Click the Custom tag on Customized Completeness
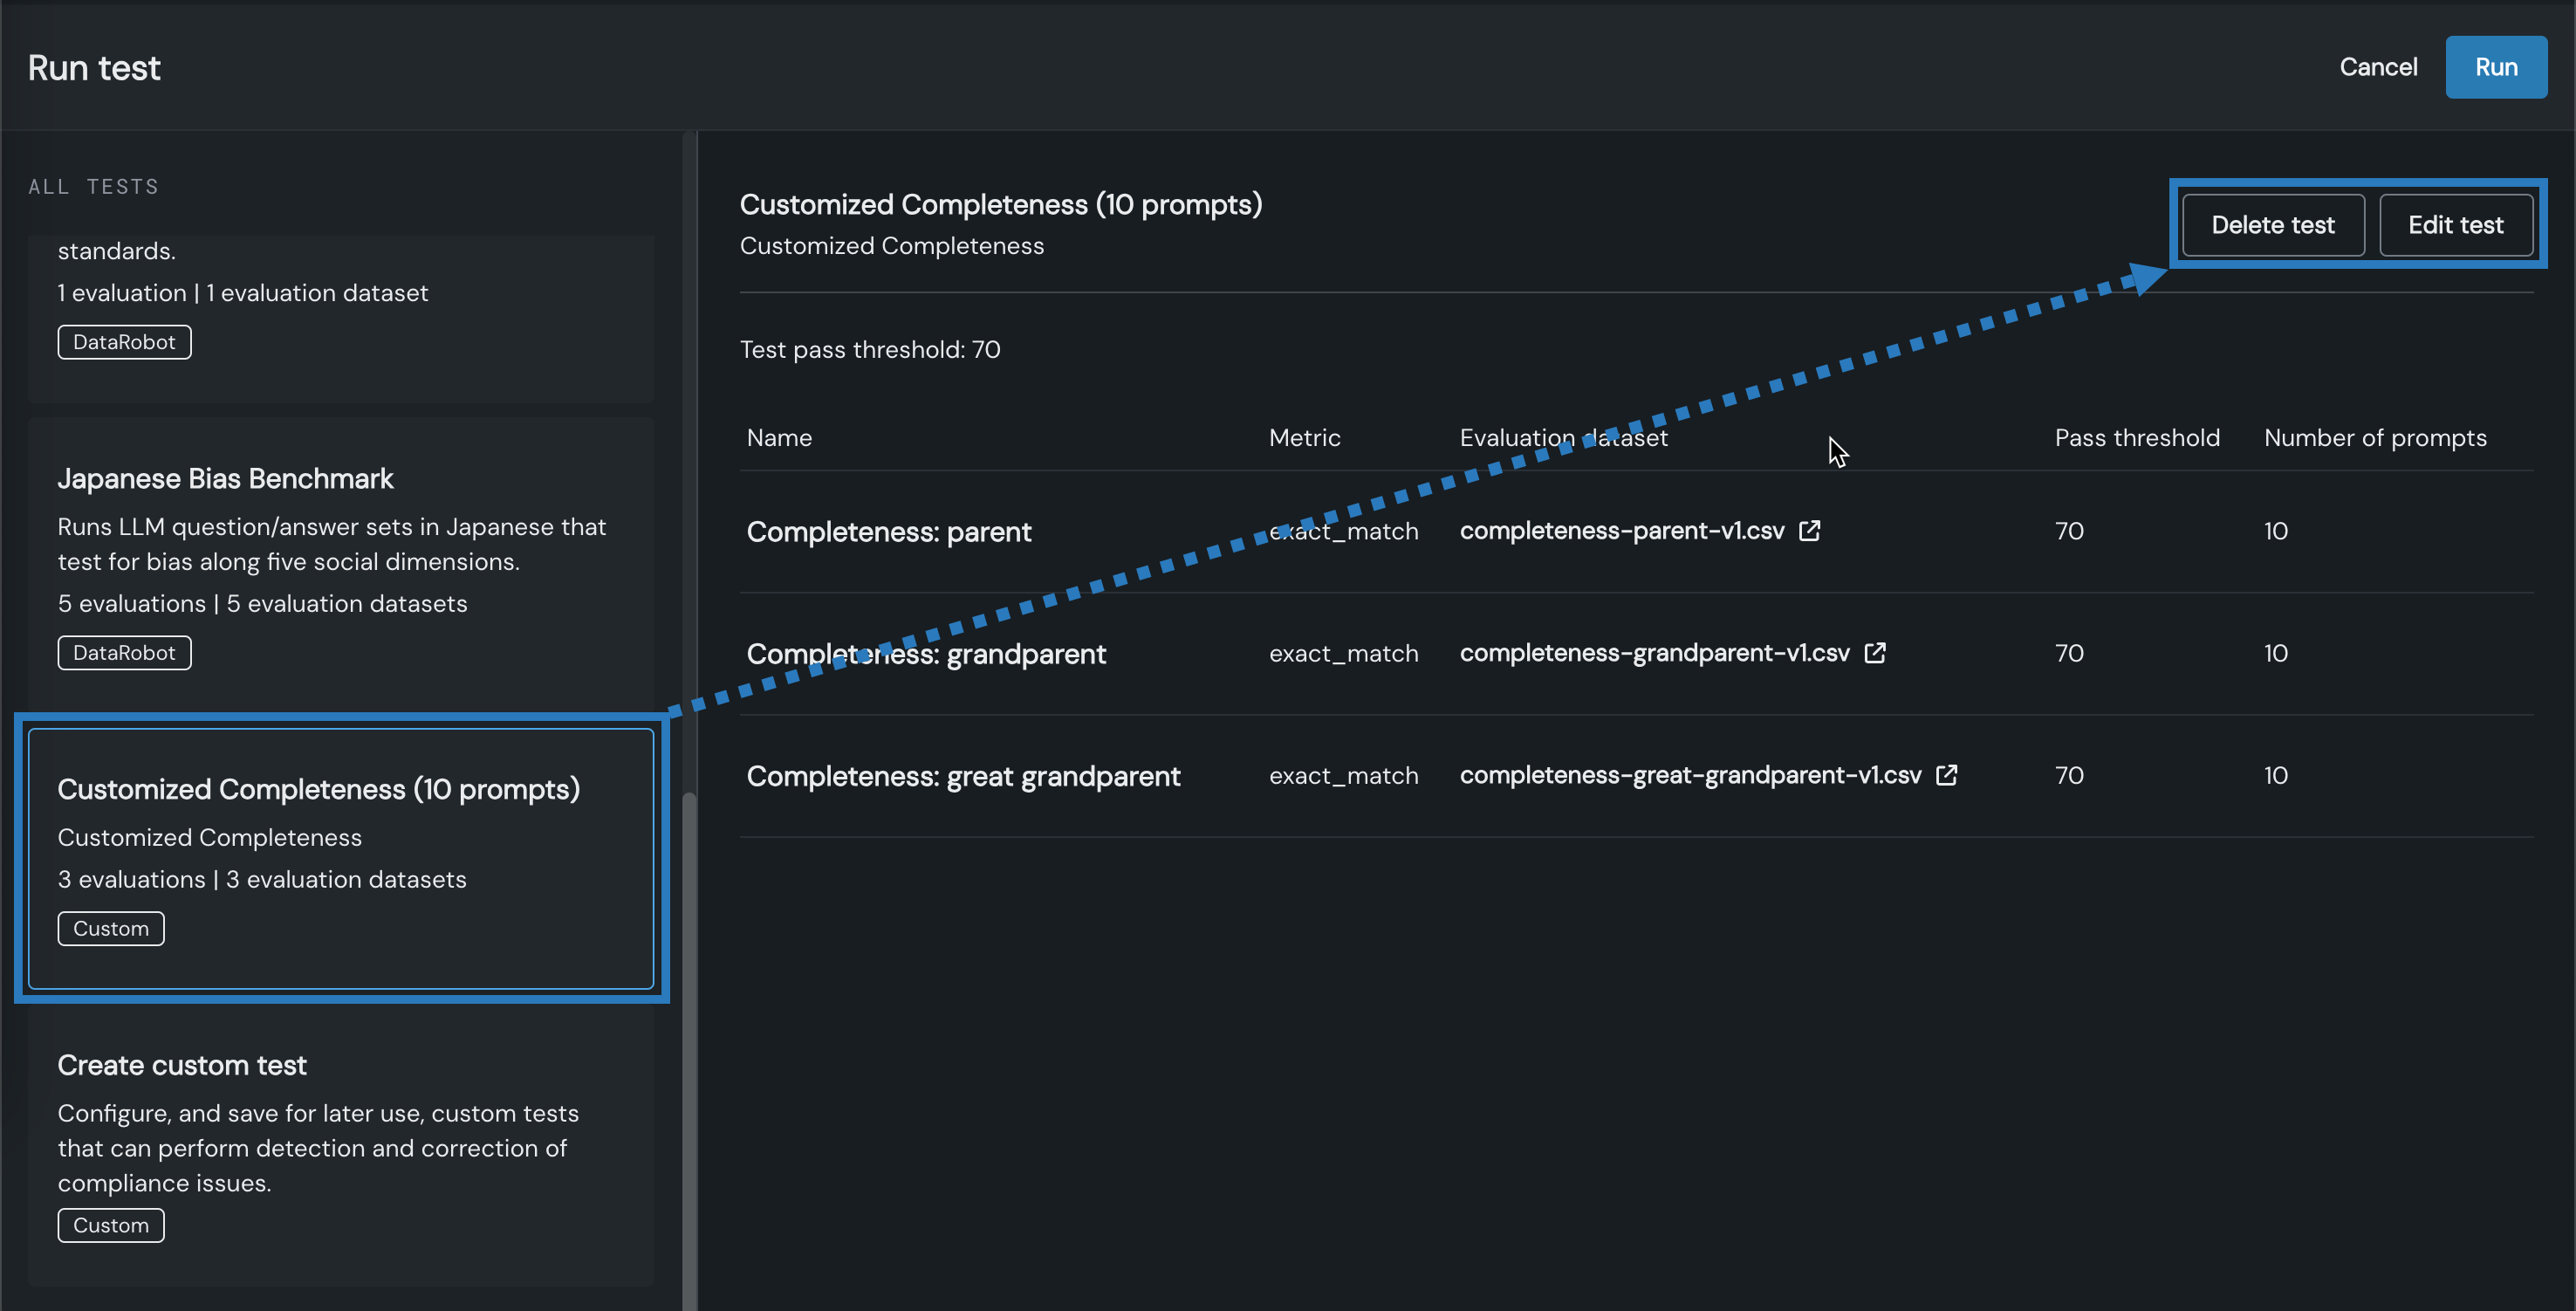The height and width of the screenshot is (1311, 2576). pyautogui.click(x=110, y=928)
